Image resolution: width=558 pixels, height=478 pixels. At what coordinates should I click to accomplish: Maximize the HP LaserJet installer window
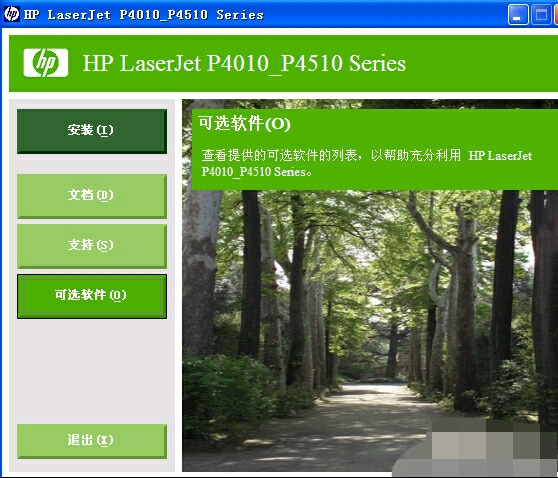tap(541, 15)
